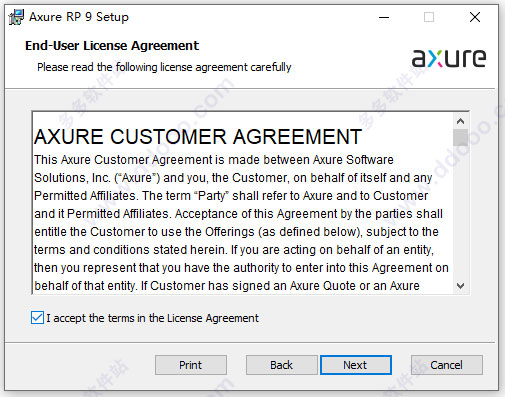505x397 pixels.
Task: Click the 'Please read the following license agreement carefully' text
Action: [164, 67]
